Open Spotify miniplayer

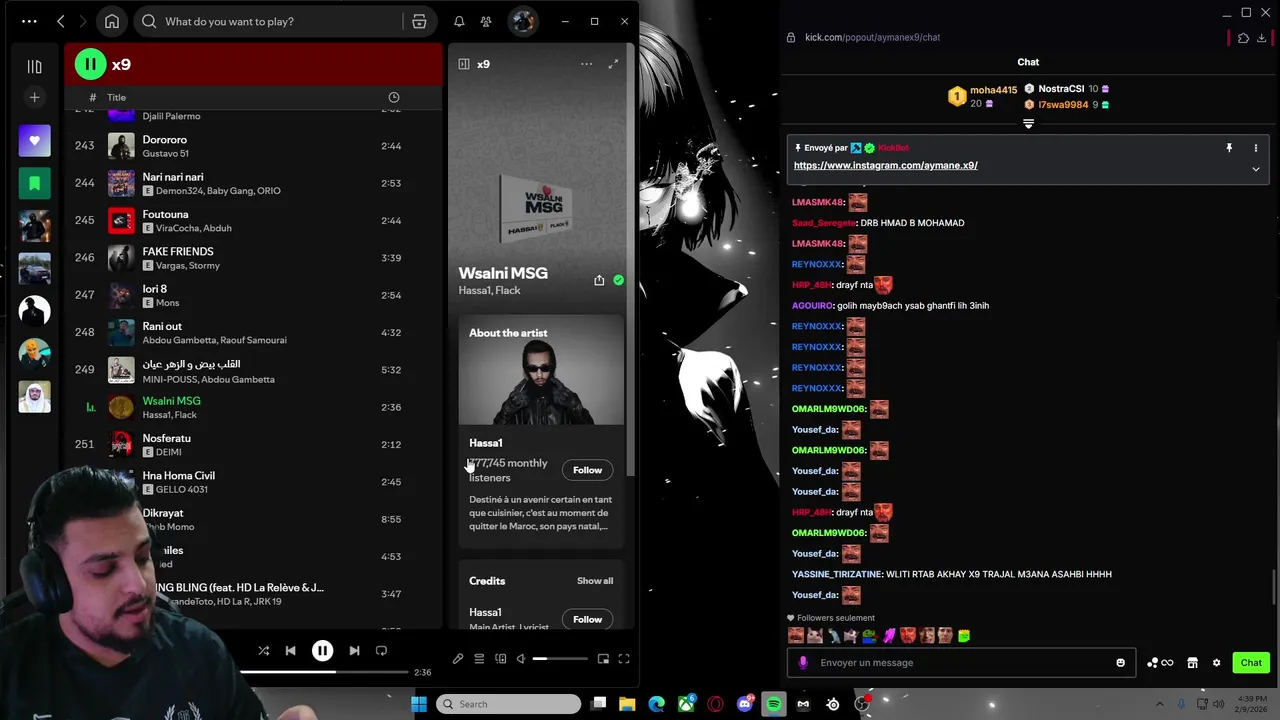click(603, 659)
